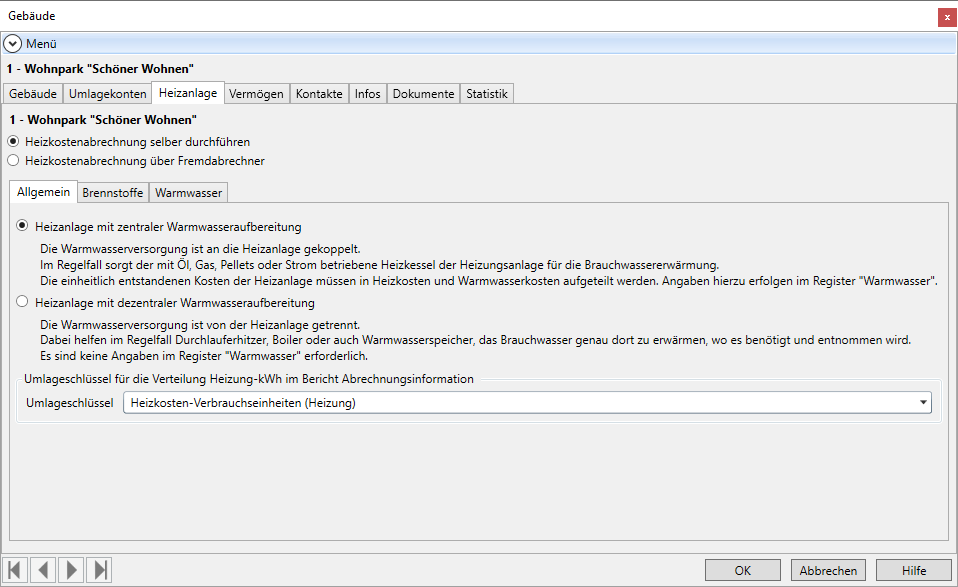Viewport: 958px width, 587px height.
Task: Open help via Hilfe button
Action: pyautogui.click(x=913, y=570)
